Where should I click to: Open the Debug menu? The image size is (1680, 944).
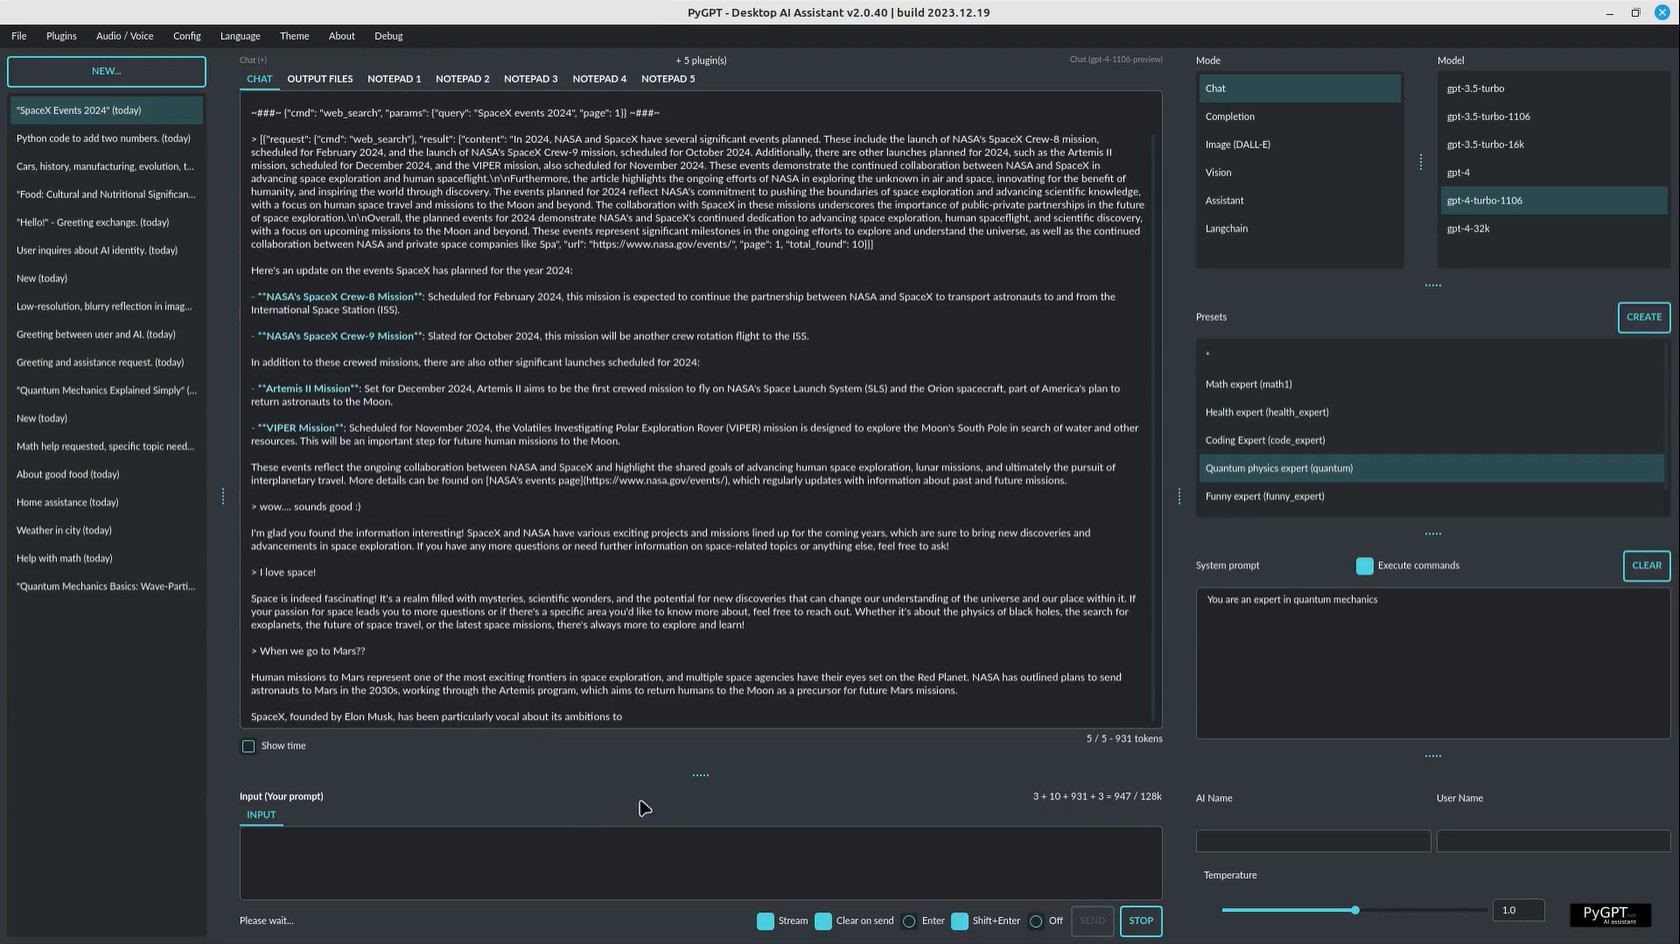(389, 36)
